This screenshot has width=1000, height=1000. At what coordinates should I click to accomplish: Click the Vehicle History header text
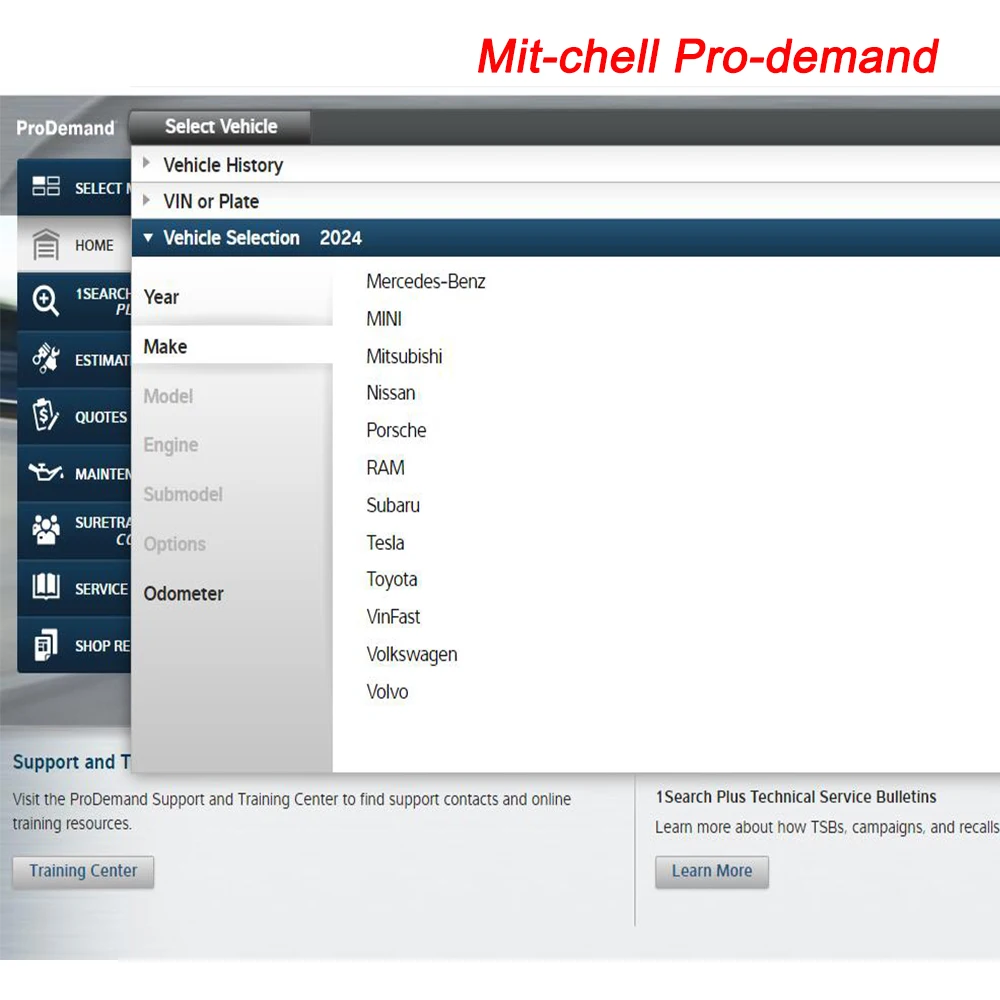tap(223, 165)
